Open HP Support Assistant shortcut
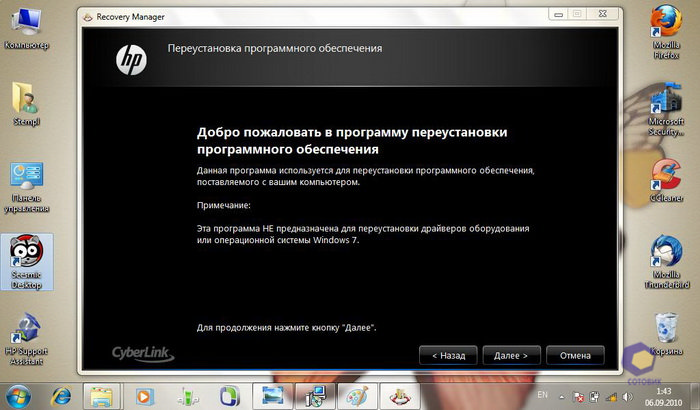This screenshot has width=700, height=410. [x=26, y=334]
